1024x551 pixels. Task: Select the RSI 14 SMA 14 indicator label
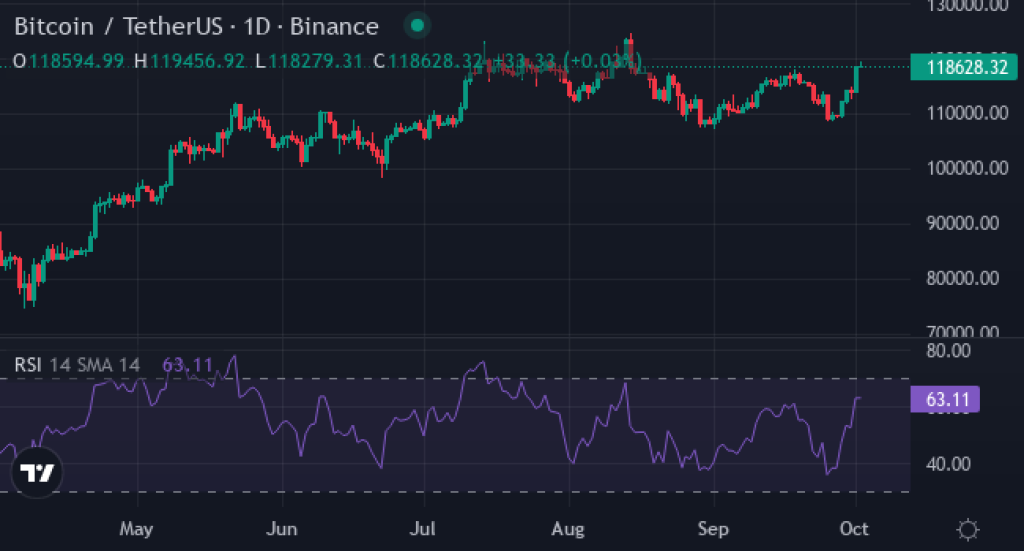point(77,365)
